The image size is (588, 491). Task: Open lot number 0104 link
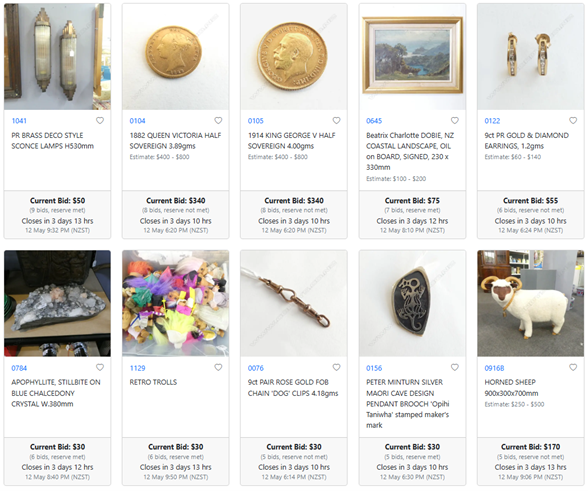(x=137, y=121)
